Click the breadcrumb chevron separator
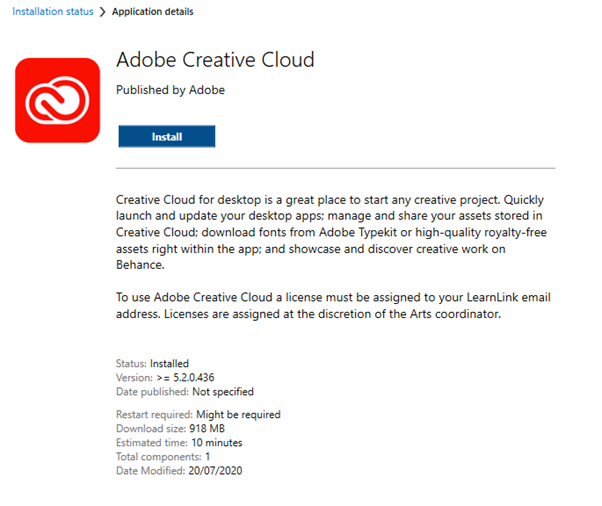Screen dimensions: 602x506 pyautogui.click(x=102, y=12)
